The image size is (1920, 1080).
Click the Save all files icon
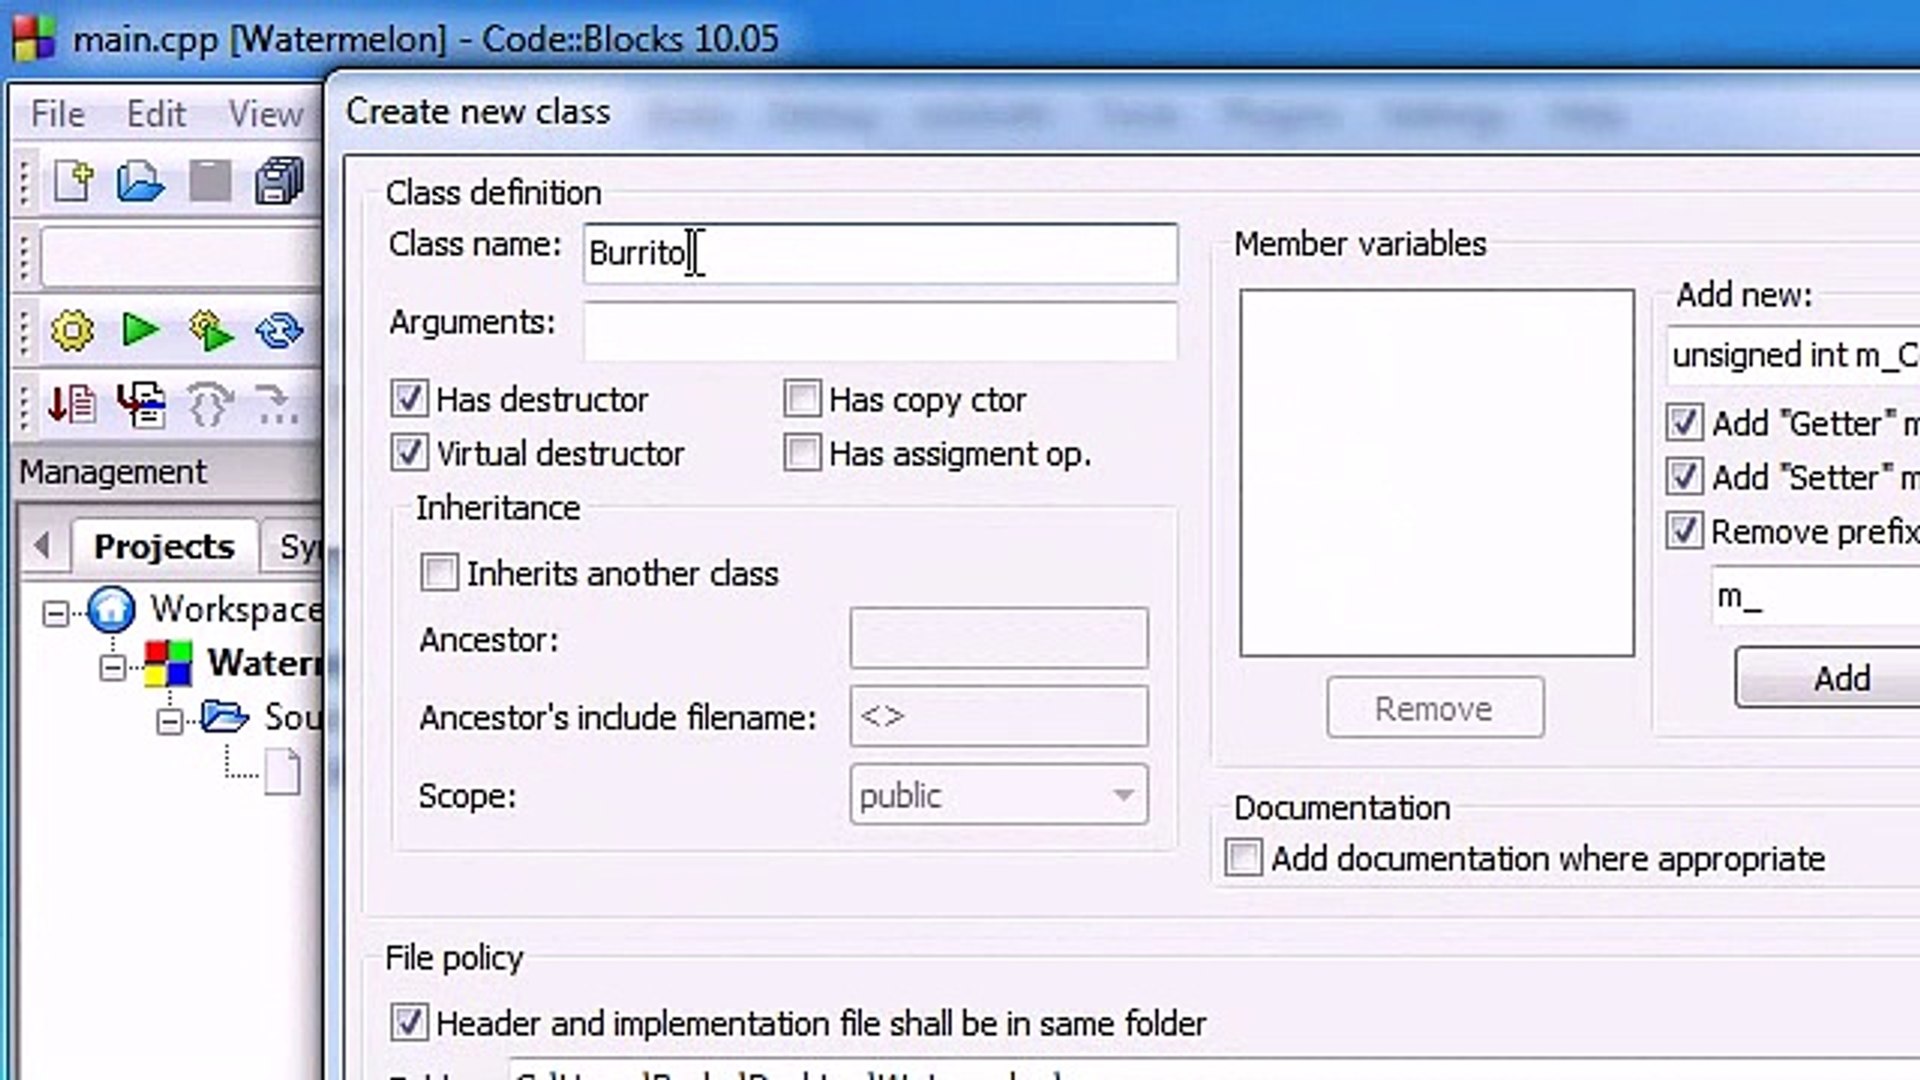click(278, 182)
